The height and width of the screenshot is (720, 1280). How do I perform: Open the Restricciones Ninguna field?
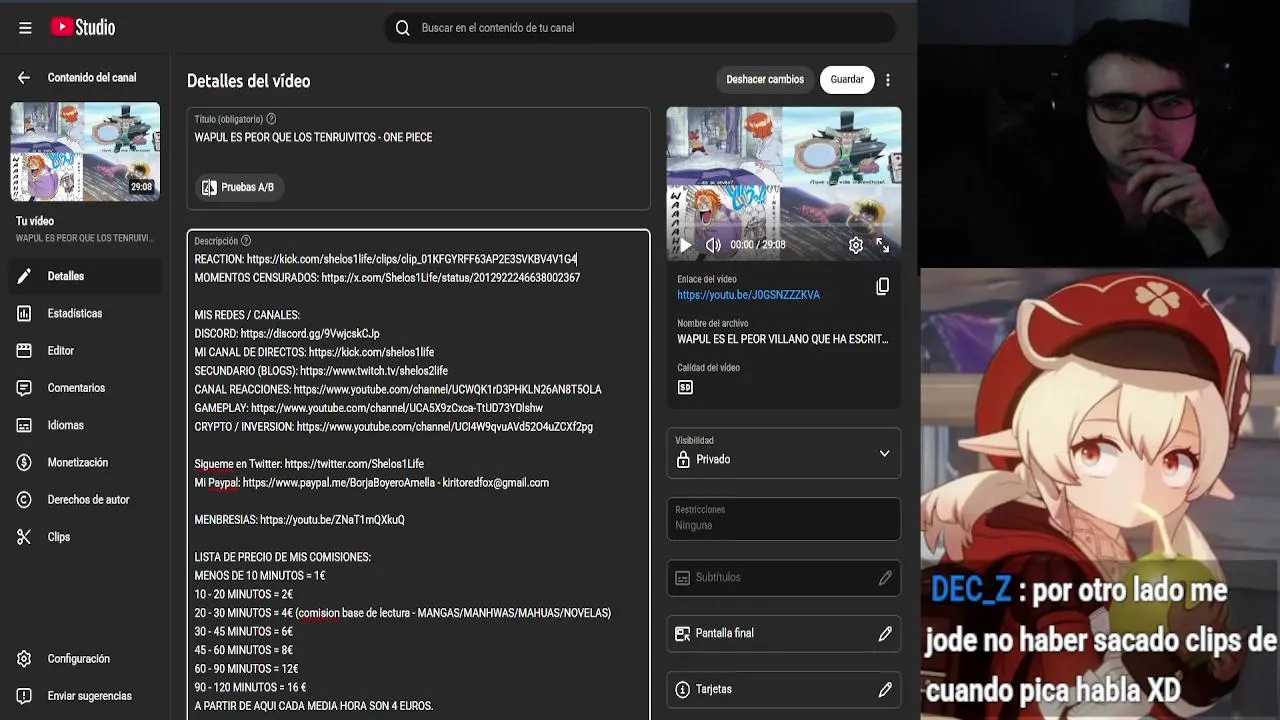[x=784, y=518]
